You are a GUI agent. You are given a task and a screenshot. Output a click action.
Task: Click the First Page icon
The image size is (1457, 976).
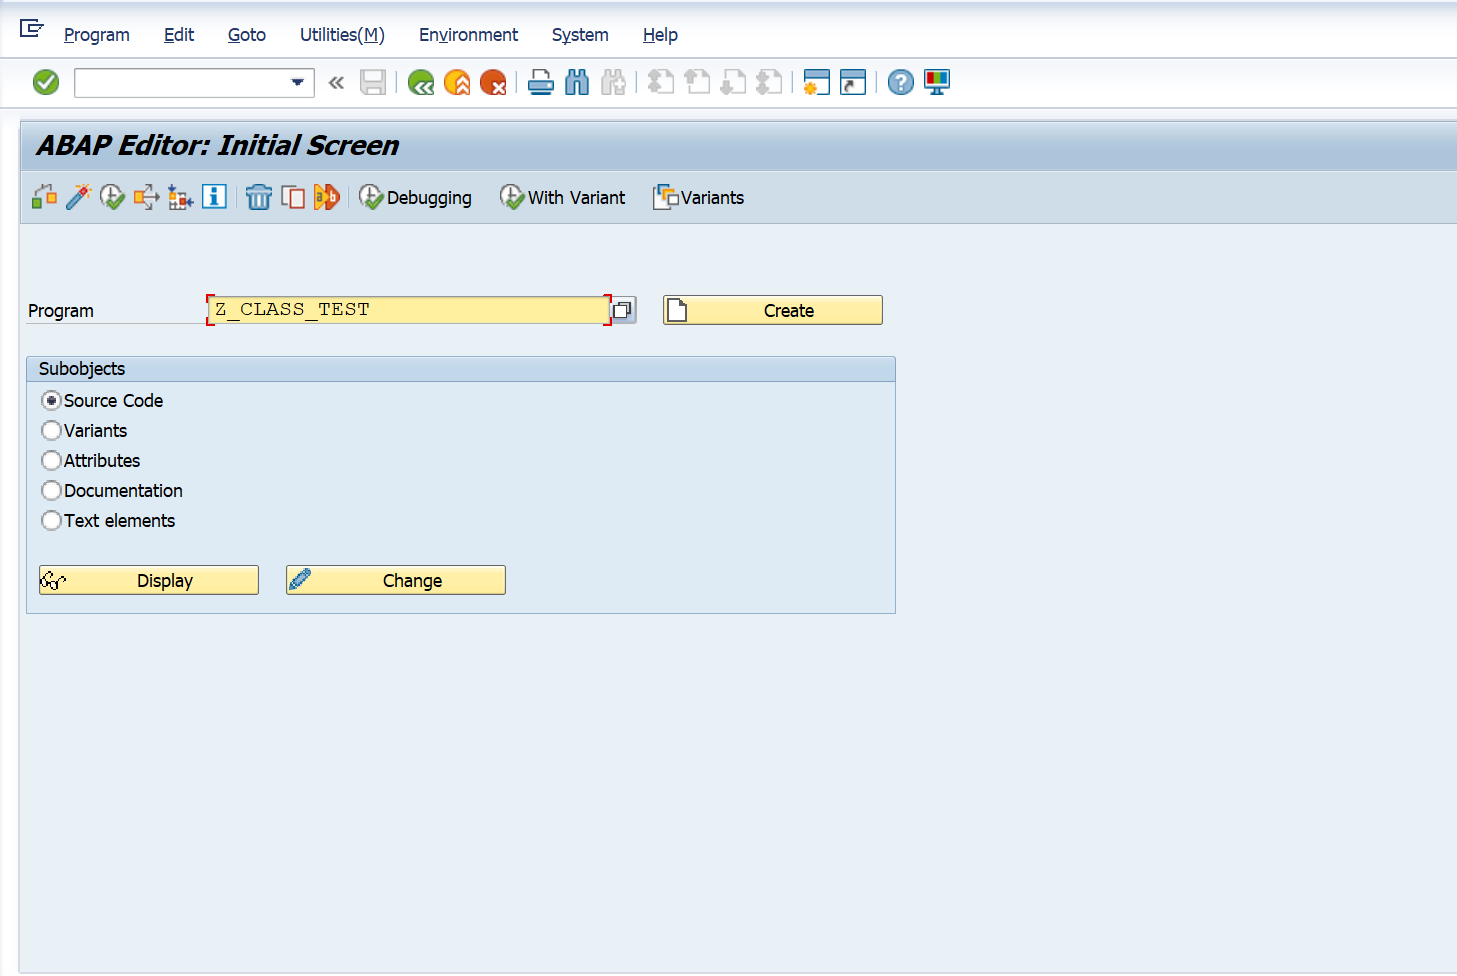[x=661, y=82]
